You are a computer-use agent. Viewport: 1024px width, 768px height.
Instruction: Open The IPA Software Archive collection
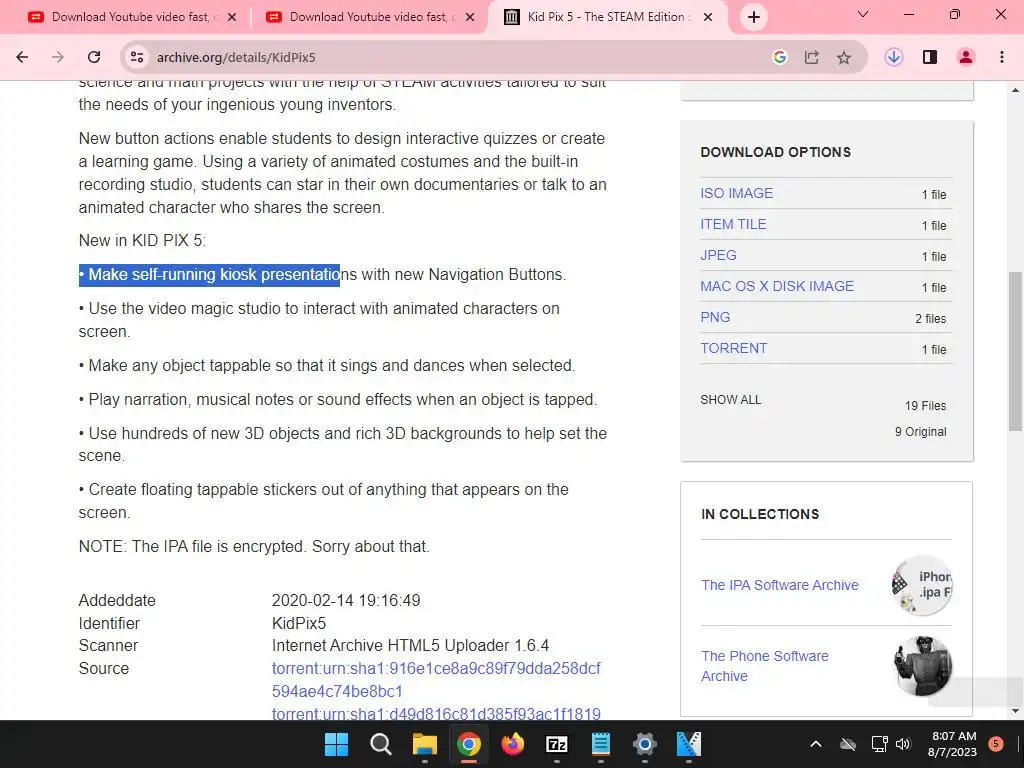click(x=780, y=585)
